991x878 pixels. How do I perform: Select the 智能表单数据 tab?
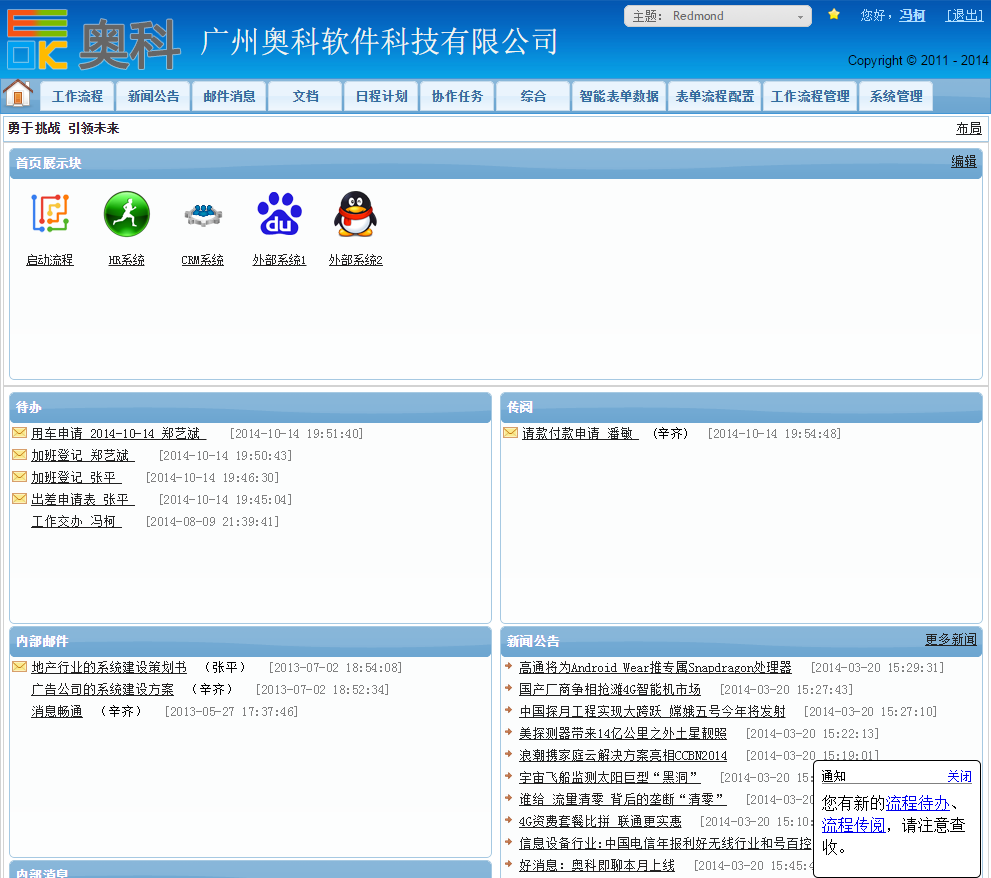pyautogui.click(x=619, y=97)
